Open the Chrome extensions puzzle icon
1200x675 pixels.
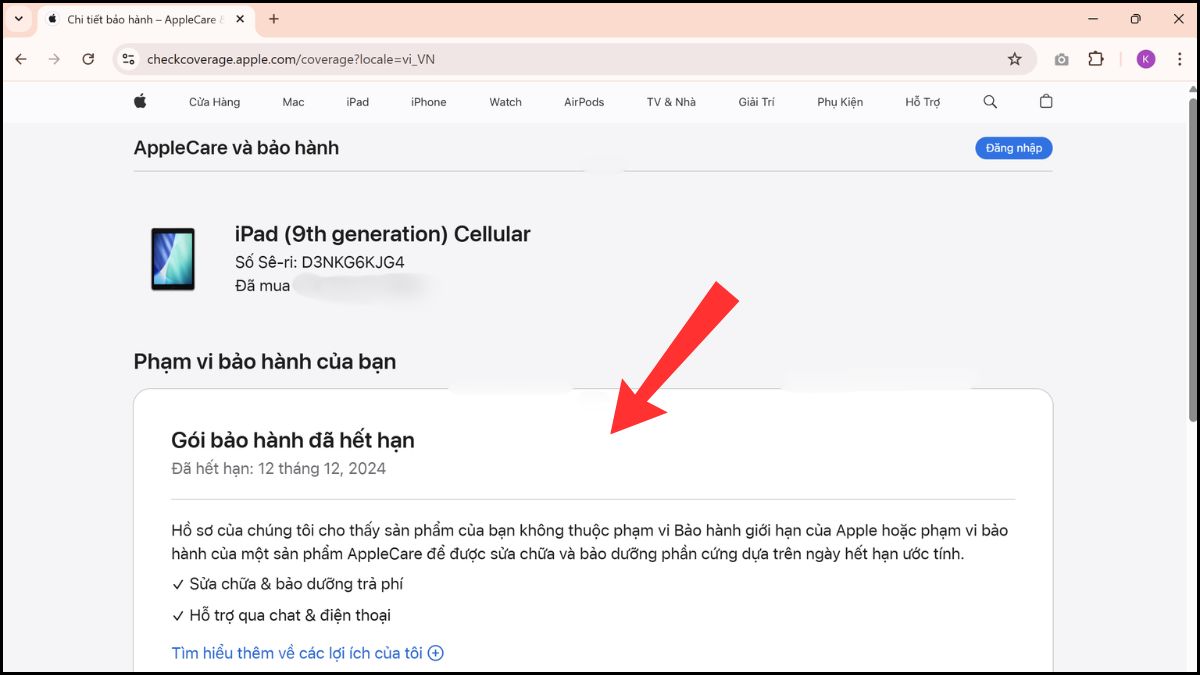tap(1096, 58)
